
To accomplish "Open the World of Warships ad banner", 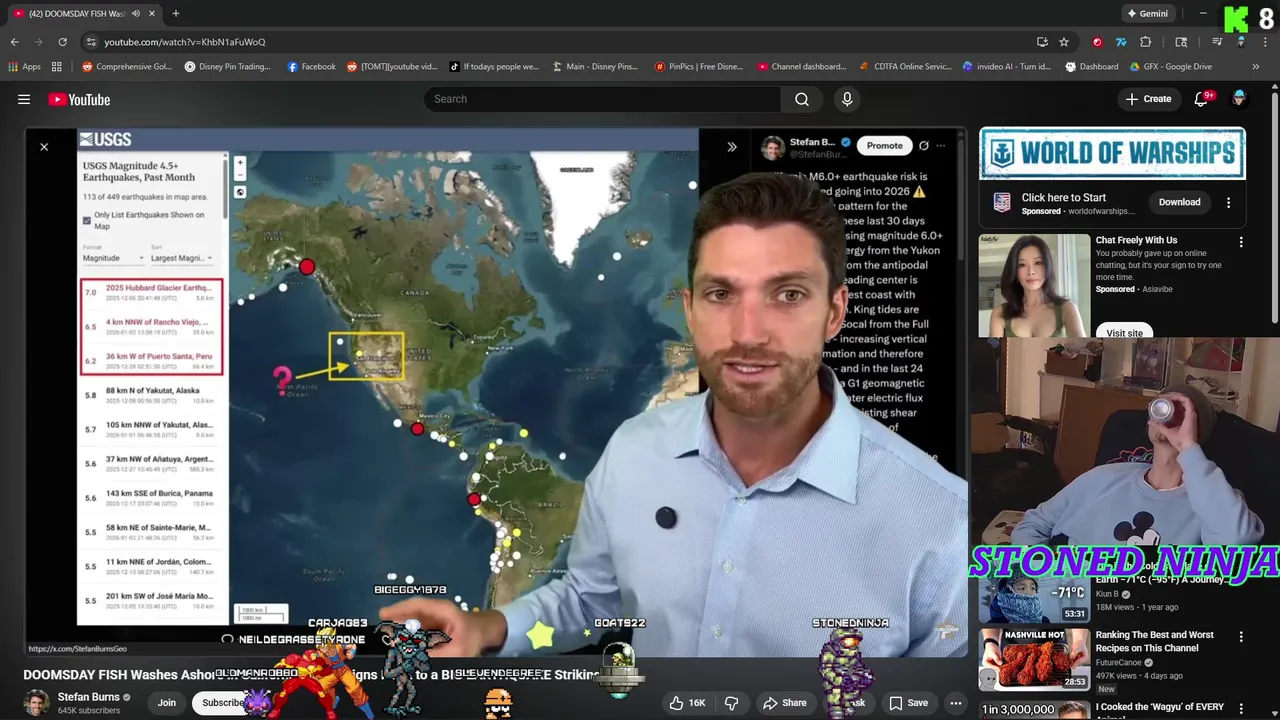I will point(1112,153).
